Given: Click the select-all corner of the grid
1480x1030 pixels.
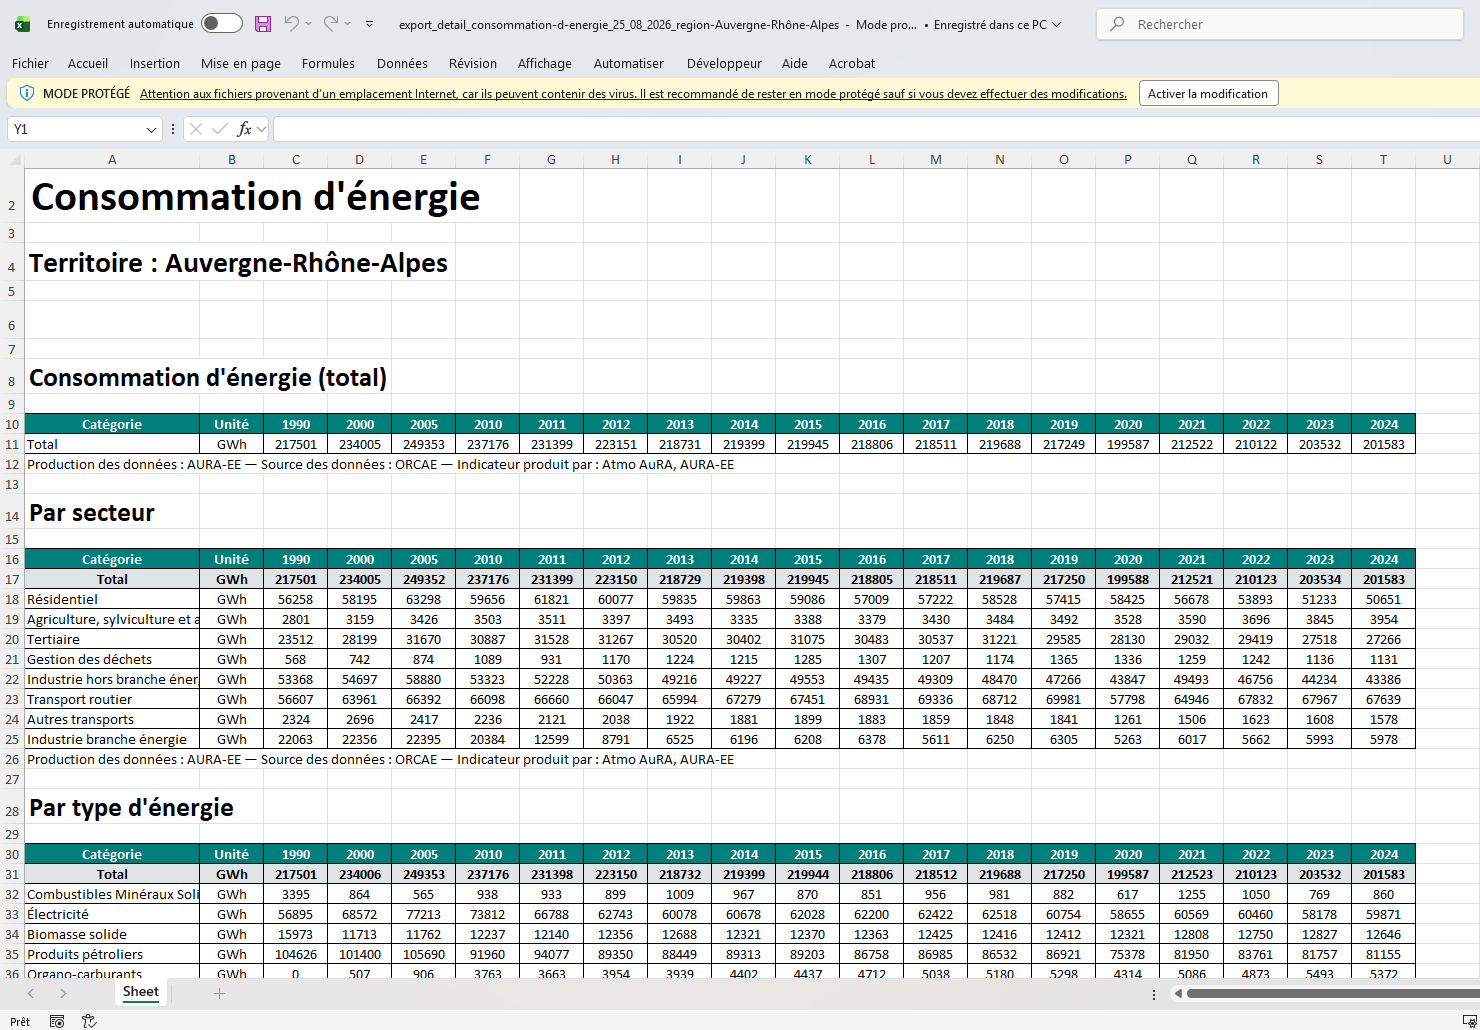Looking at the screenshot, I should pos(12,160).
